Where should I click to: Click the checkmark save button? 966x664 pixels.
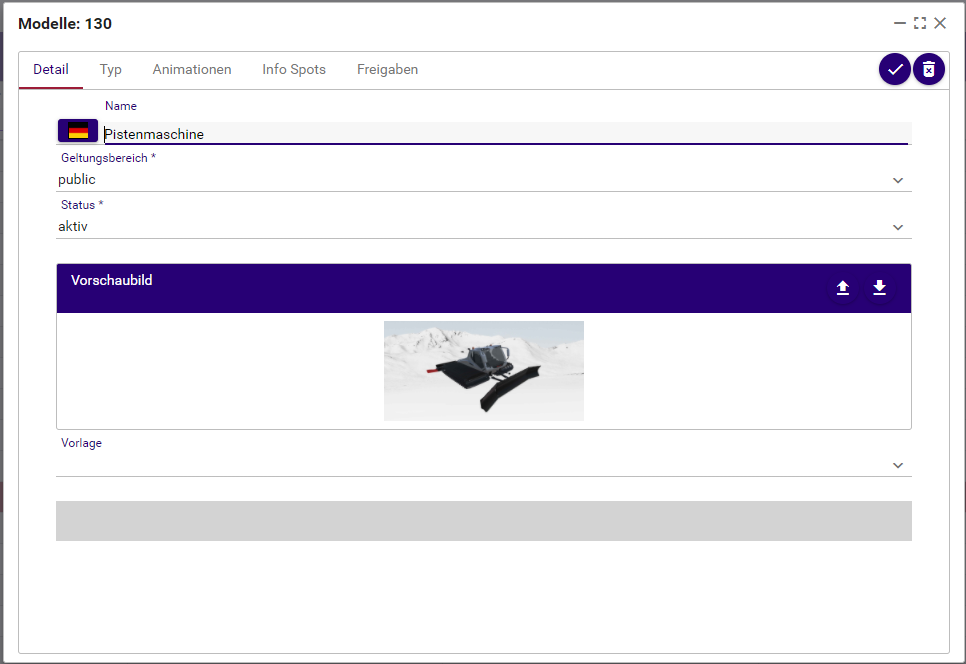894,69
